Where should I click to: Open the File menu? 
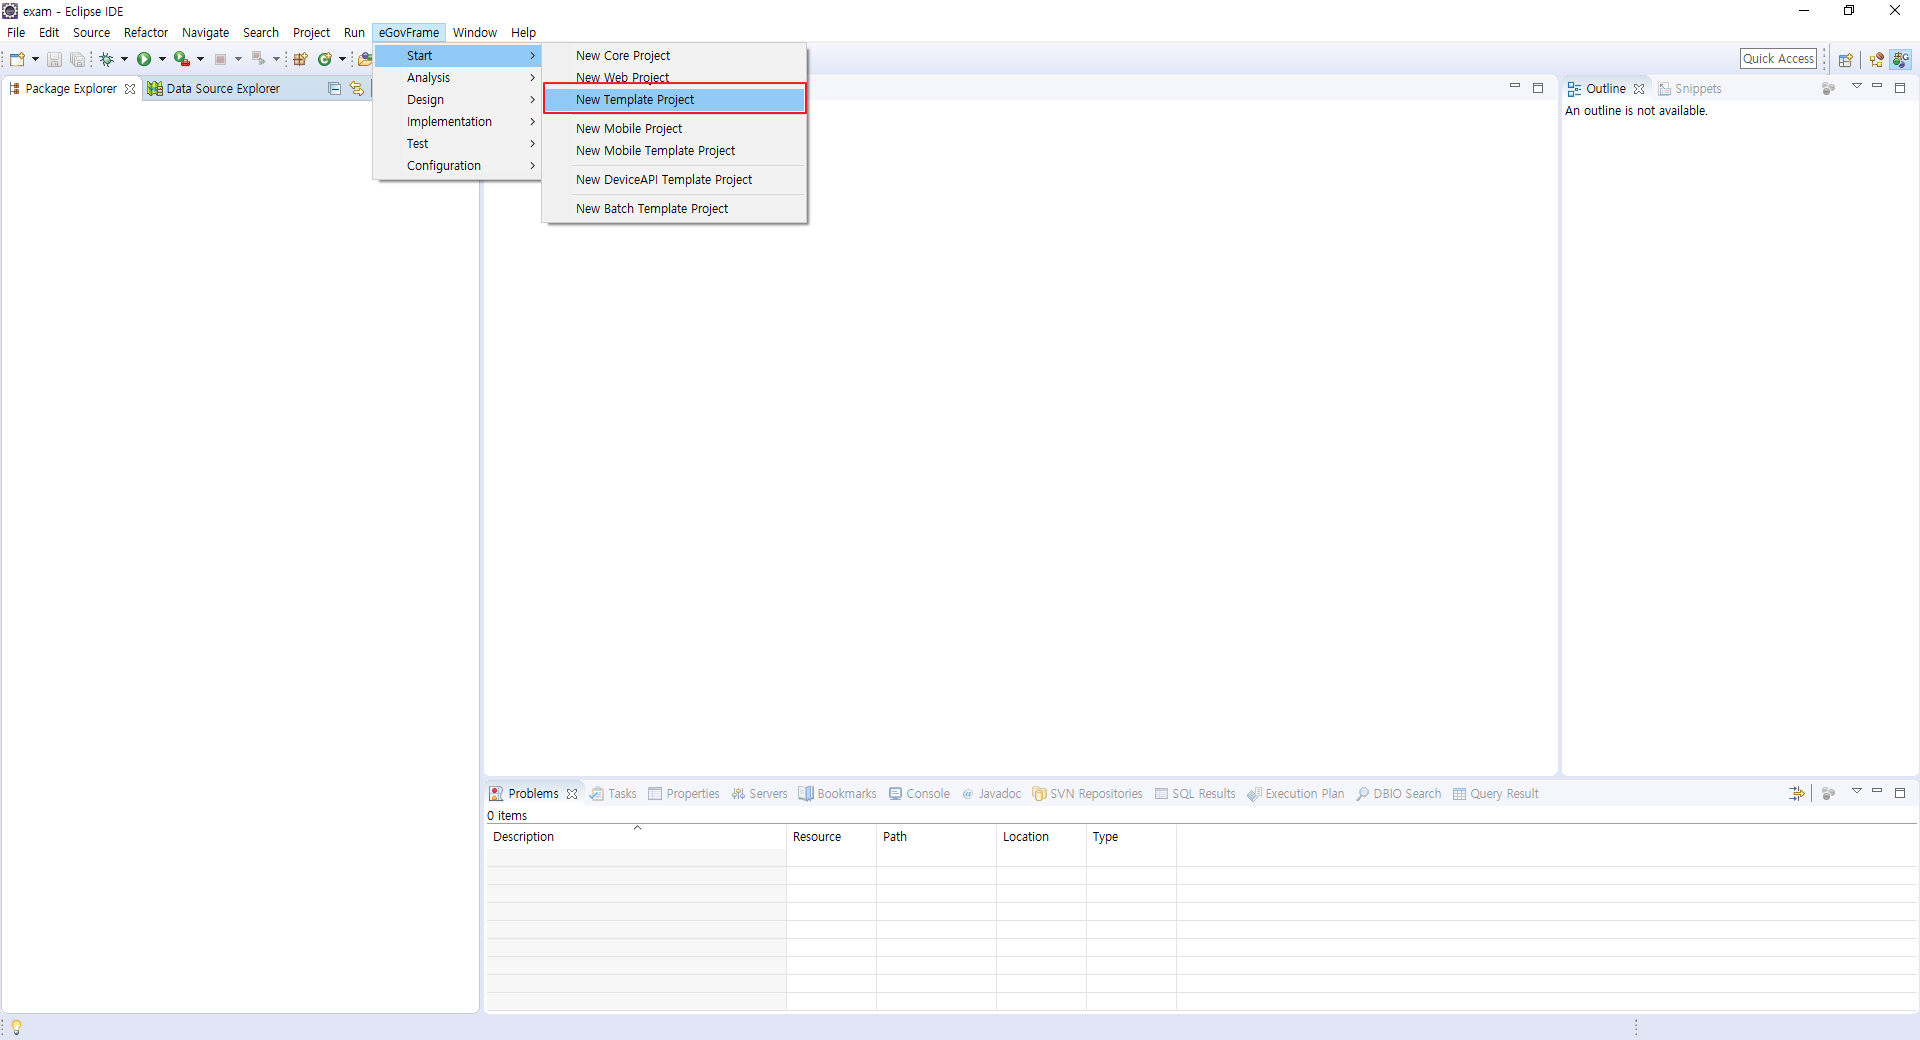[16, 33]
